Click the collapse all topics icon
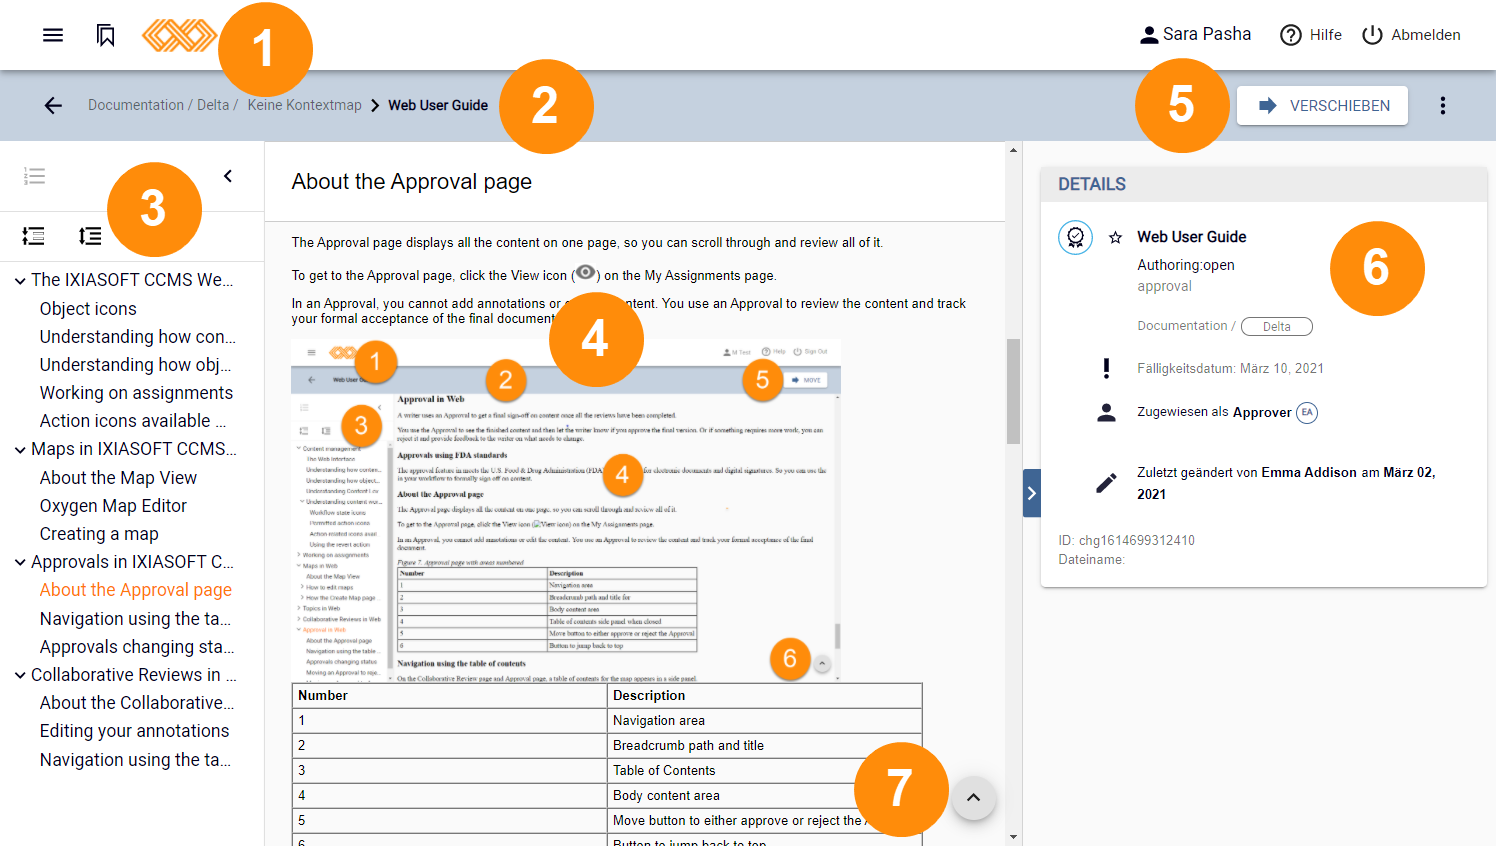Screen dimensions: 1496x846 (34, 236)
